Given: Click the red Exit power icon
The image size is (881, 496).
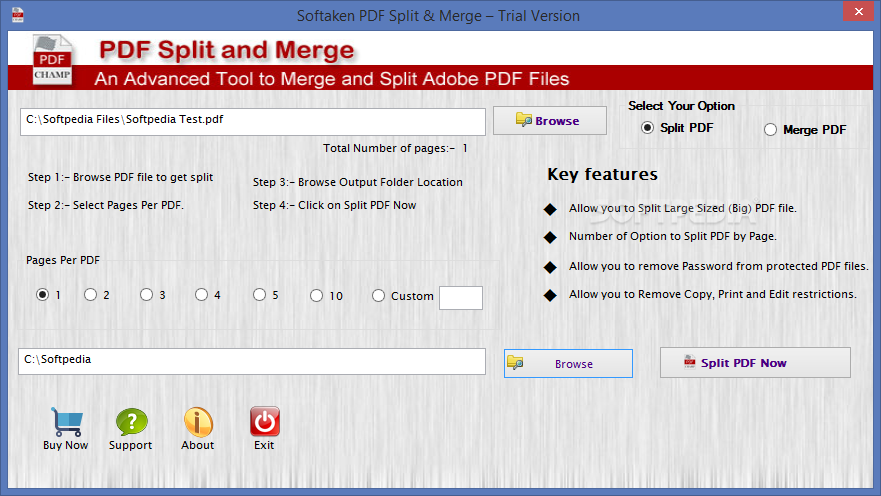Looking at the screenshot, I should (265, 421).
